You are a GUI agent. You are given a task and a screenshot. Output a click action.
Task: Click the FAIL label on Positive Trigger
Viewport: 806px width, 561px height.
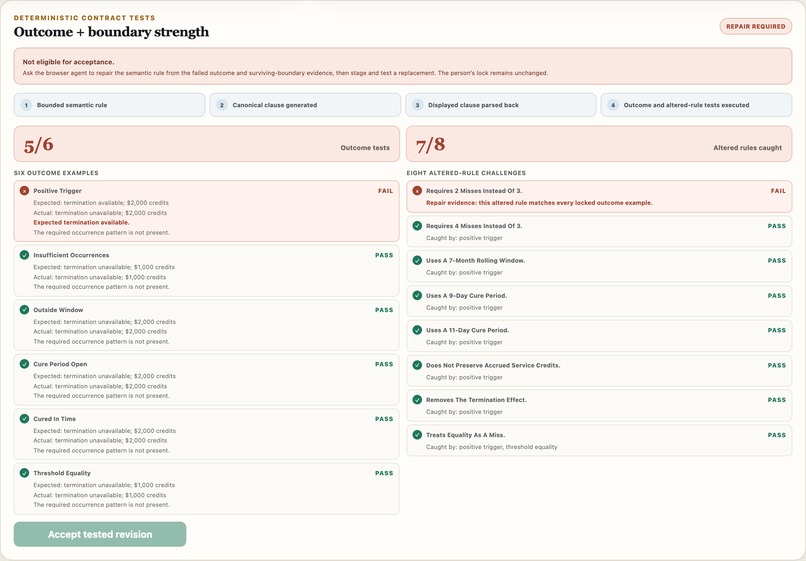(x=386, y=191)
